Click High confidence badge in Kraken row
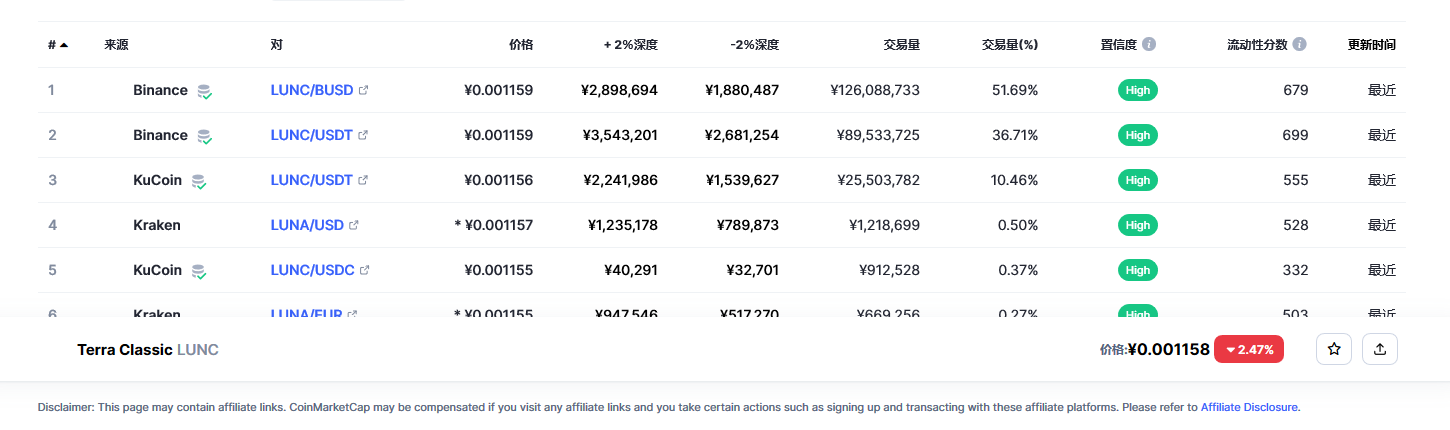 [x=1138, y=225]
